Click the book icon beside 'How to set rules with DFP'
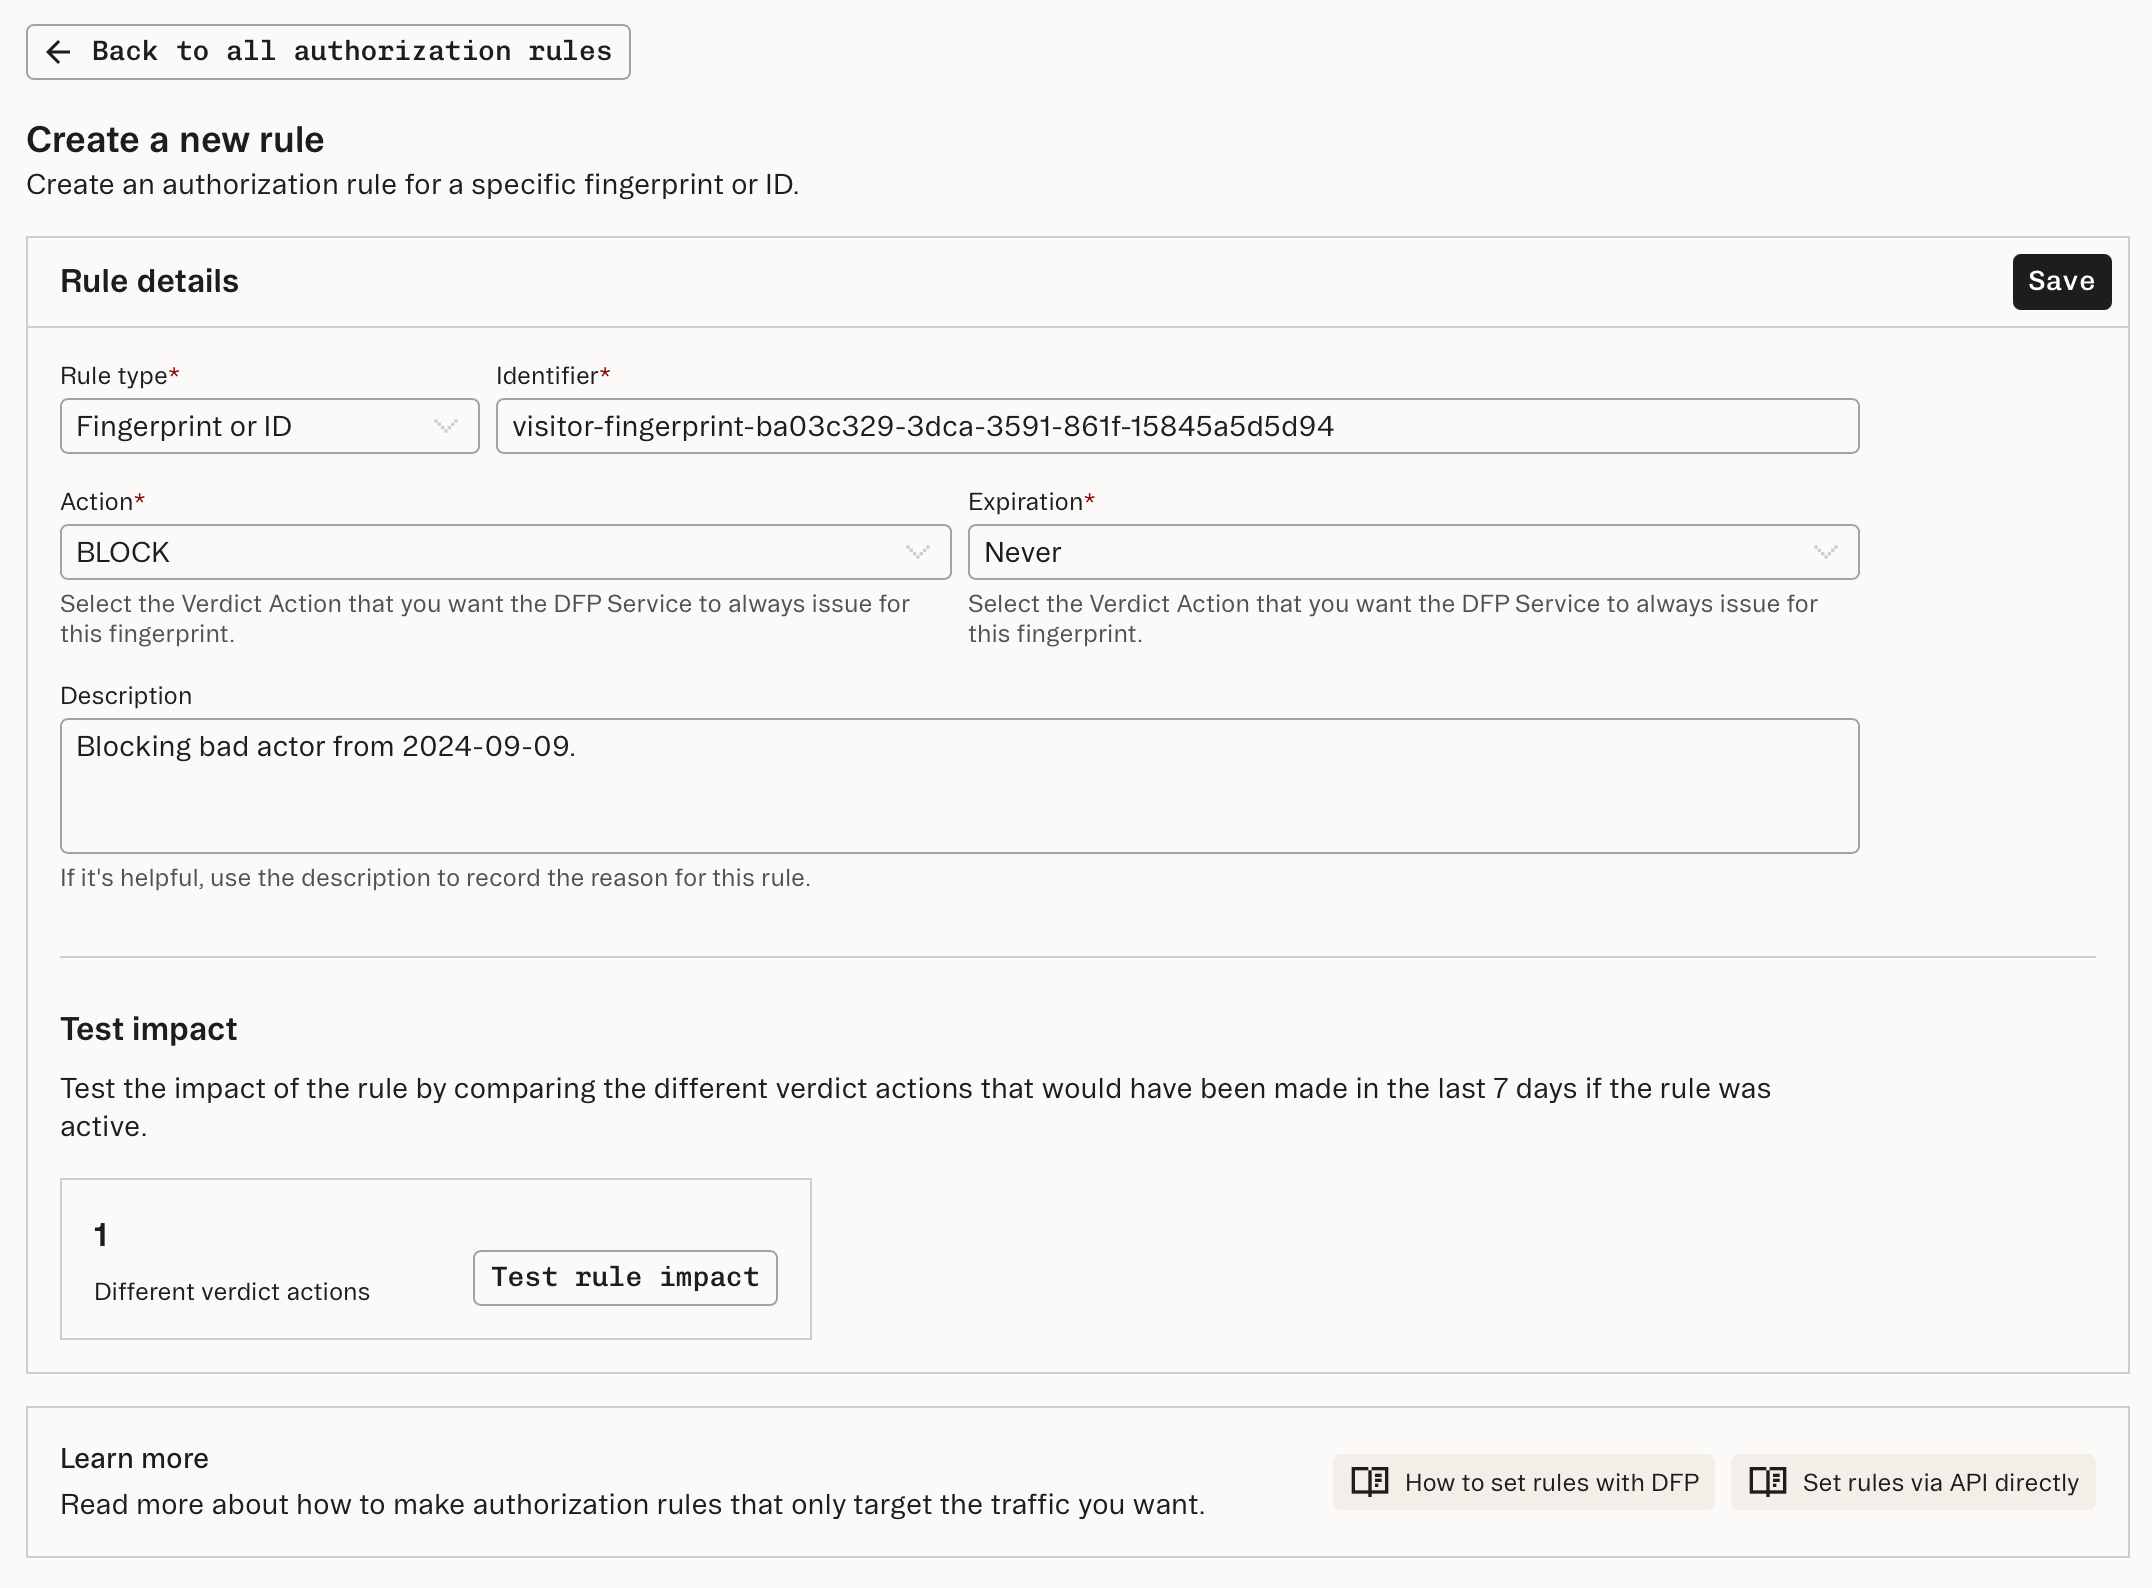 click(1369, 1481)
